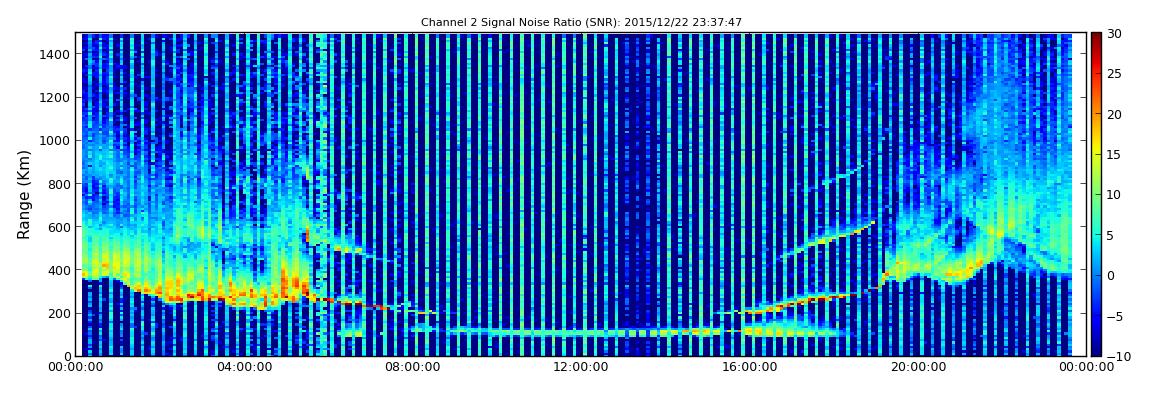The height and width of the screenshot is (407, 1150).
Task: Click the colorbar's 10 tick label
Action: point(1114,195)
